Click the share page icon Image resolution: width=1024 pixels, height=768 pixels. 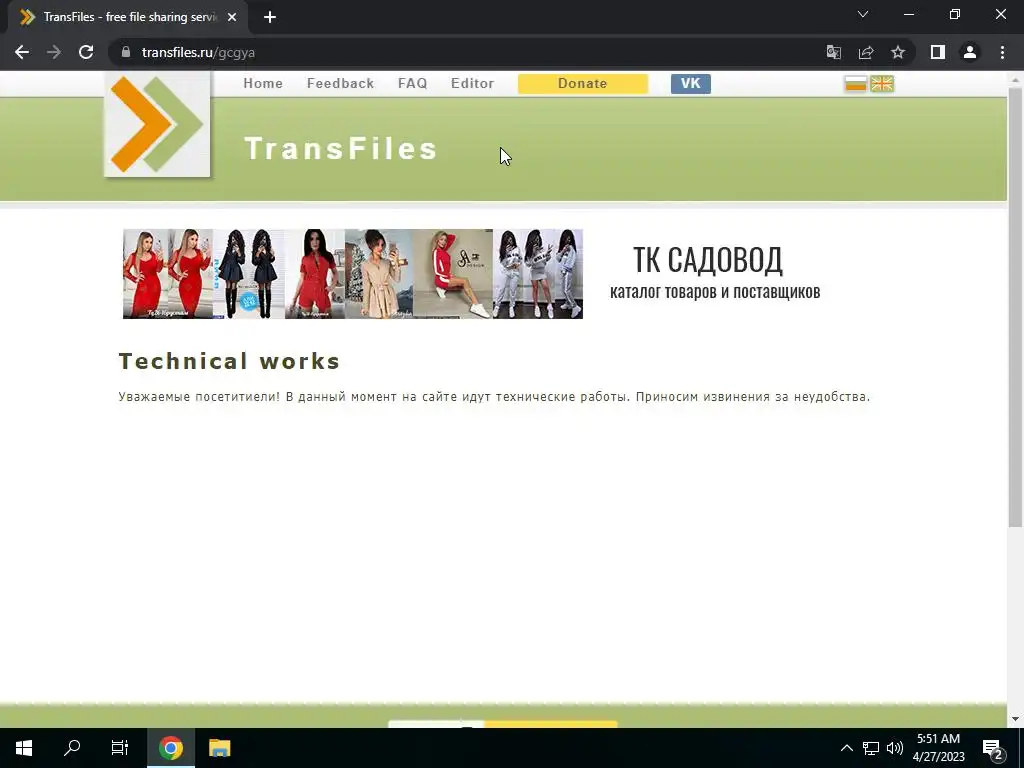coord(866,52)
